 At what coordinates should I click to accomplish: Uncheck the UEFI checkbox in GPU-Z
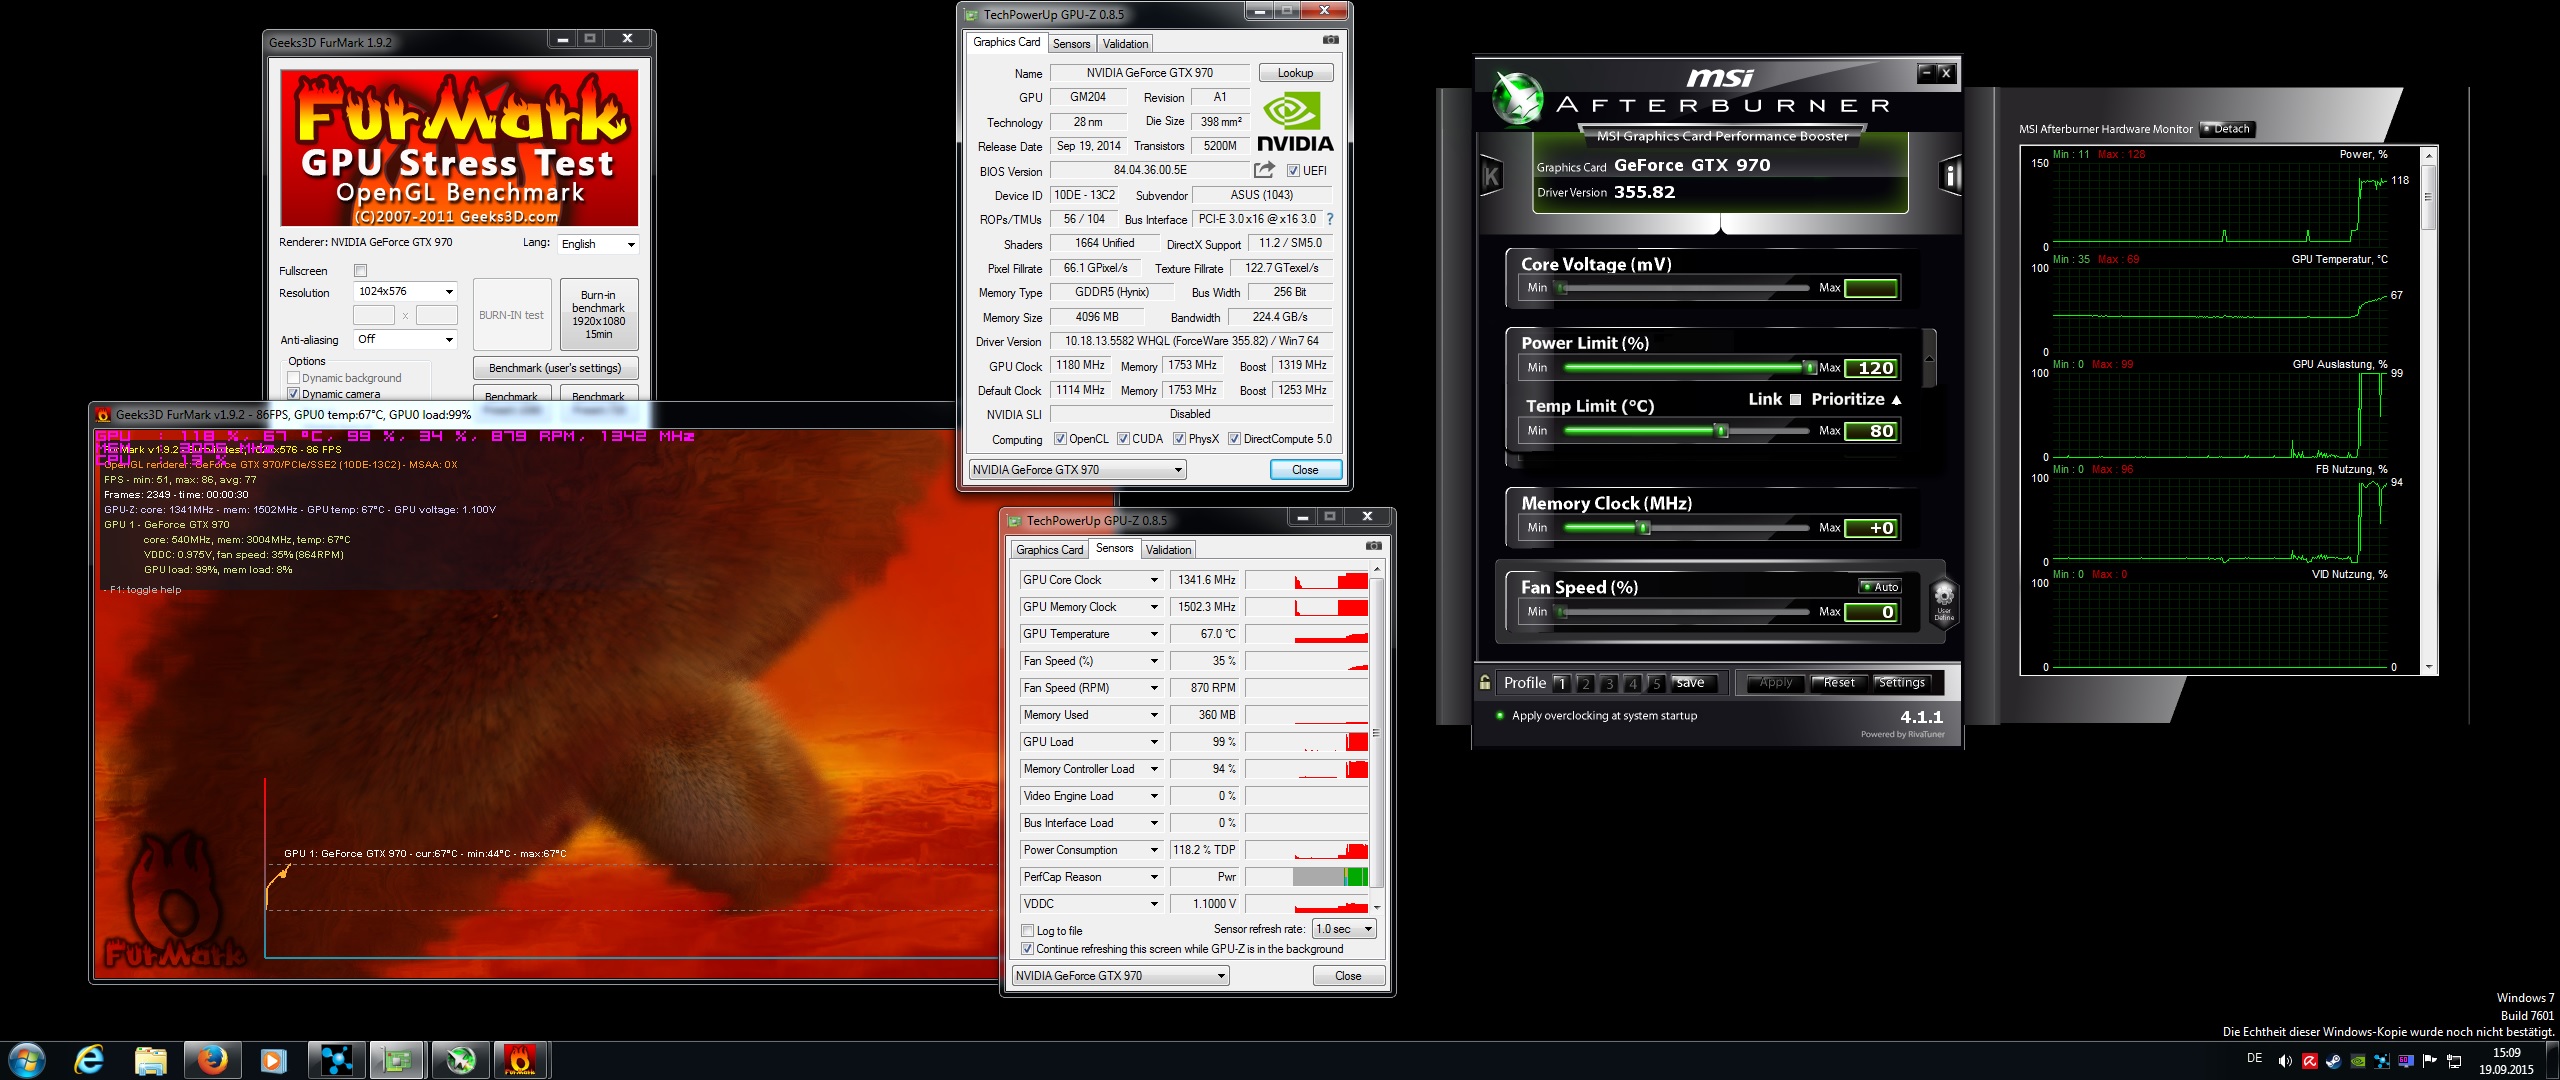click(1293, 171)
